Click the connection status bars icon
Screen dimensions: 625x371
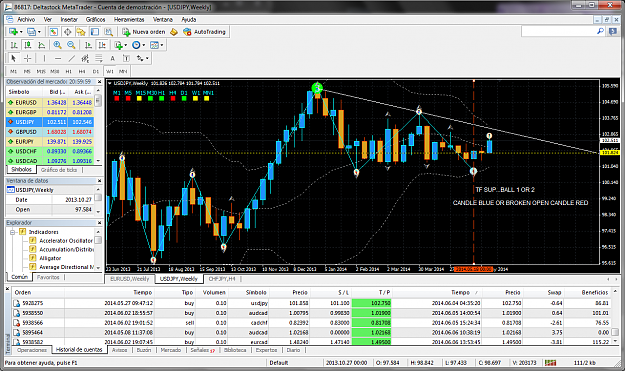tap(550, 363)
